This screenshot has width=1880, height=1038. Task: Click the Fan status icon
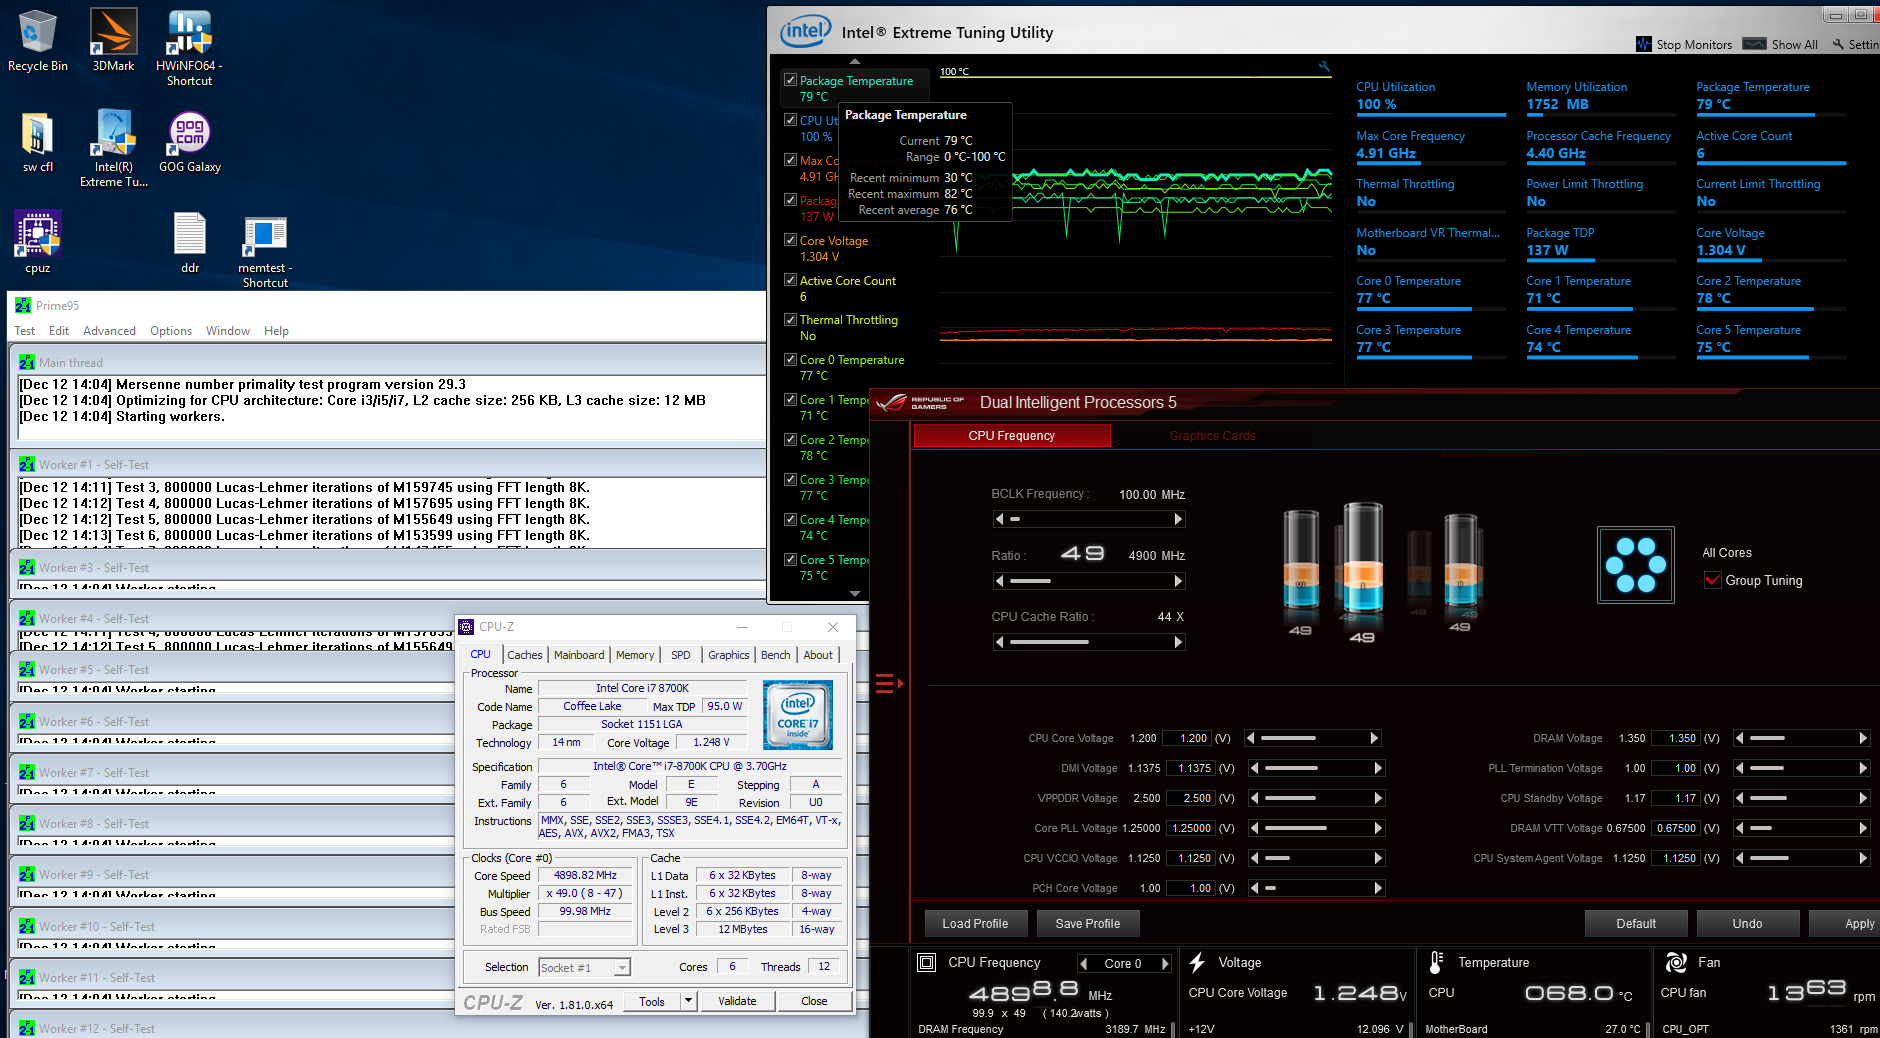[1676, 962]
